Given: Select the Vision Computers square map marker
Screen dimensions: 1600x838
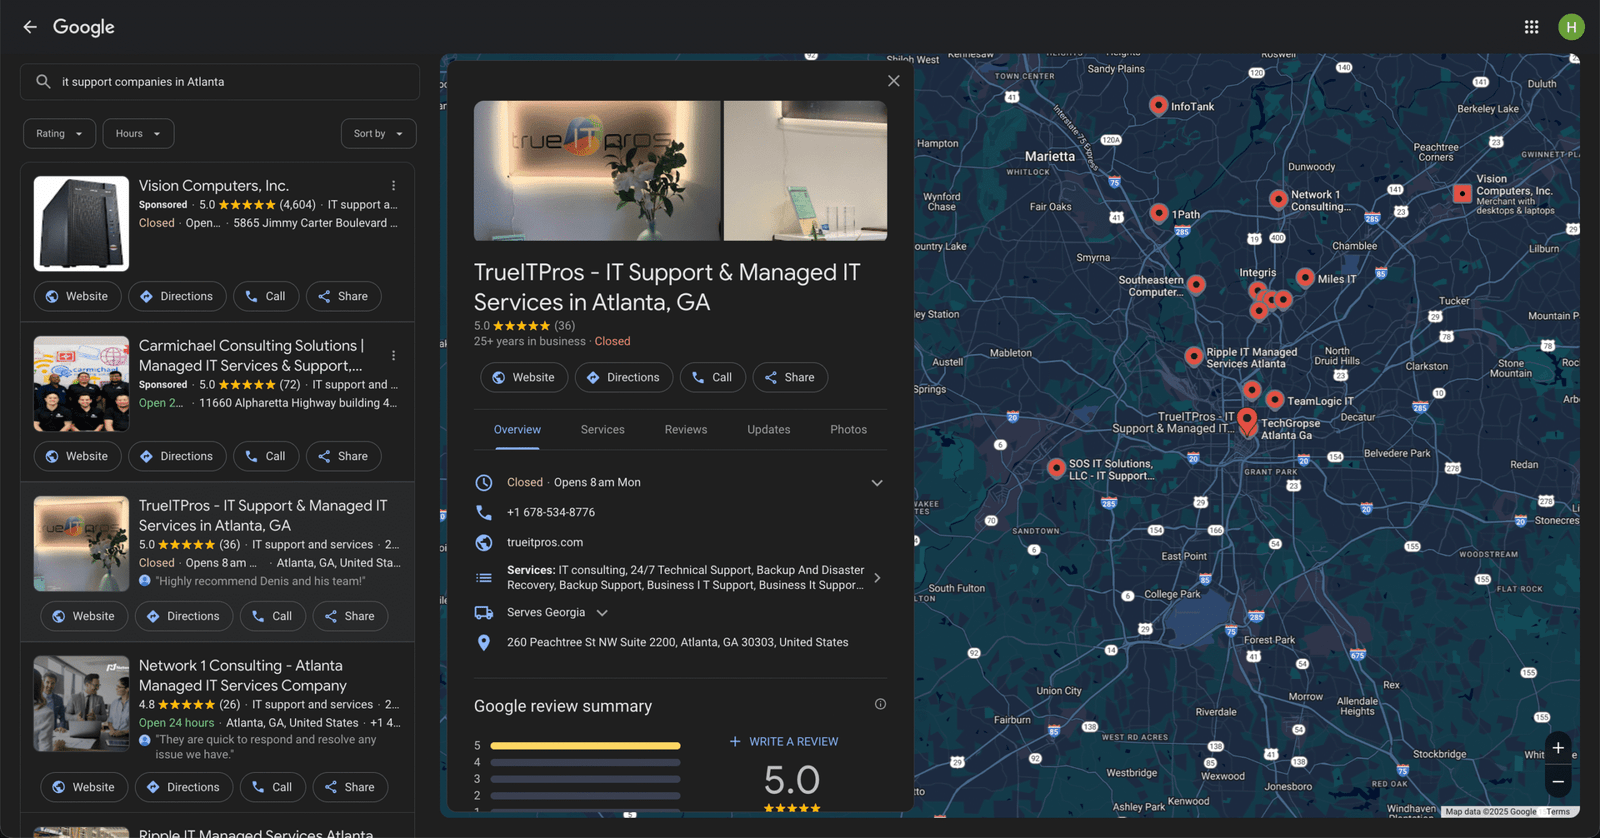Looking at the screenshot, I should point(1462,193).
